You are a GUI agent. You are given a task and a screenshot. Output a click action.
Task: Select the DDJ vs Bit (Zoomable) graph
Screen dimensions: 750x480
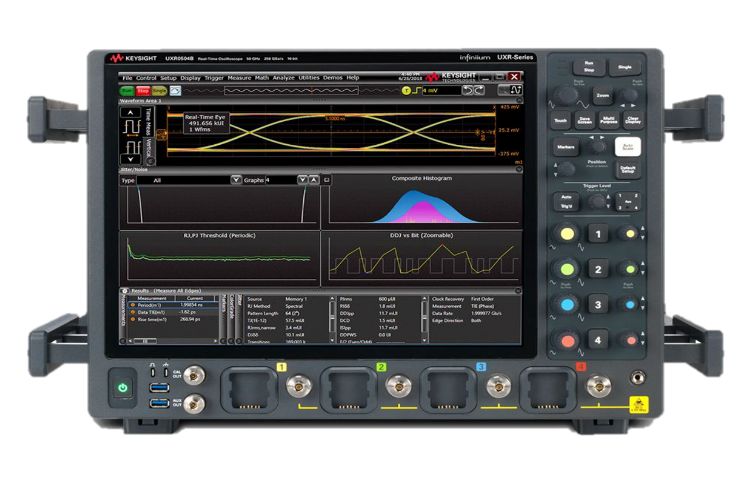(421, 259)
